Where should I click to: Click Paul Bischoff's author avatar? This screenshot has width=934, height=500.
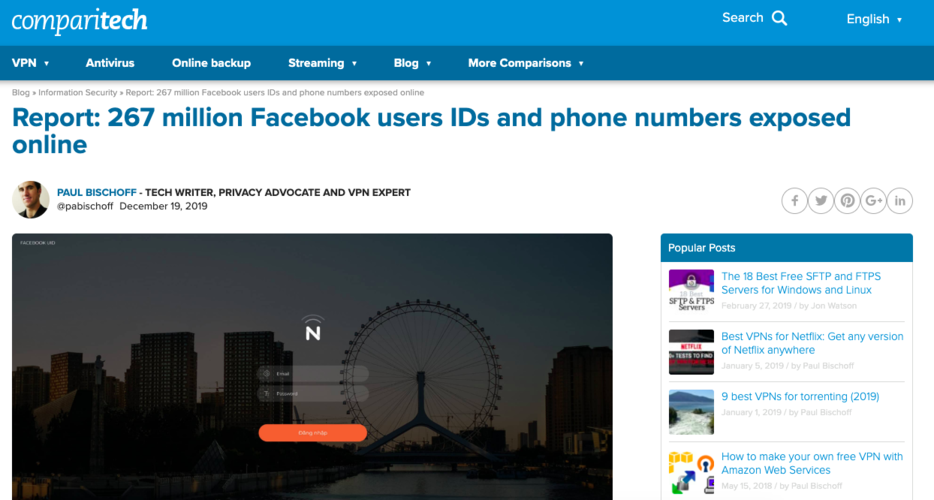(x=30, y=200)
